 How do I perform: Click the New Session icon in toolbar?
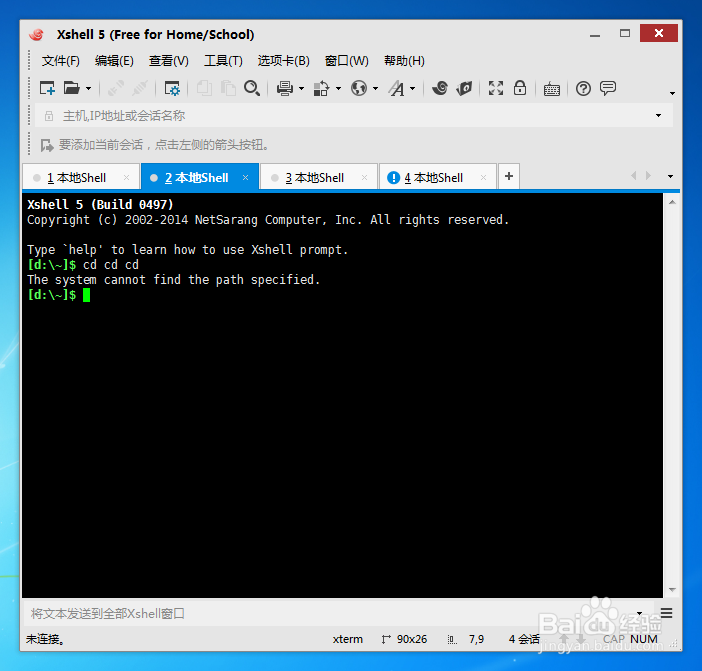pos(47,88)
